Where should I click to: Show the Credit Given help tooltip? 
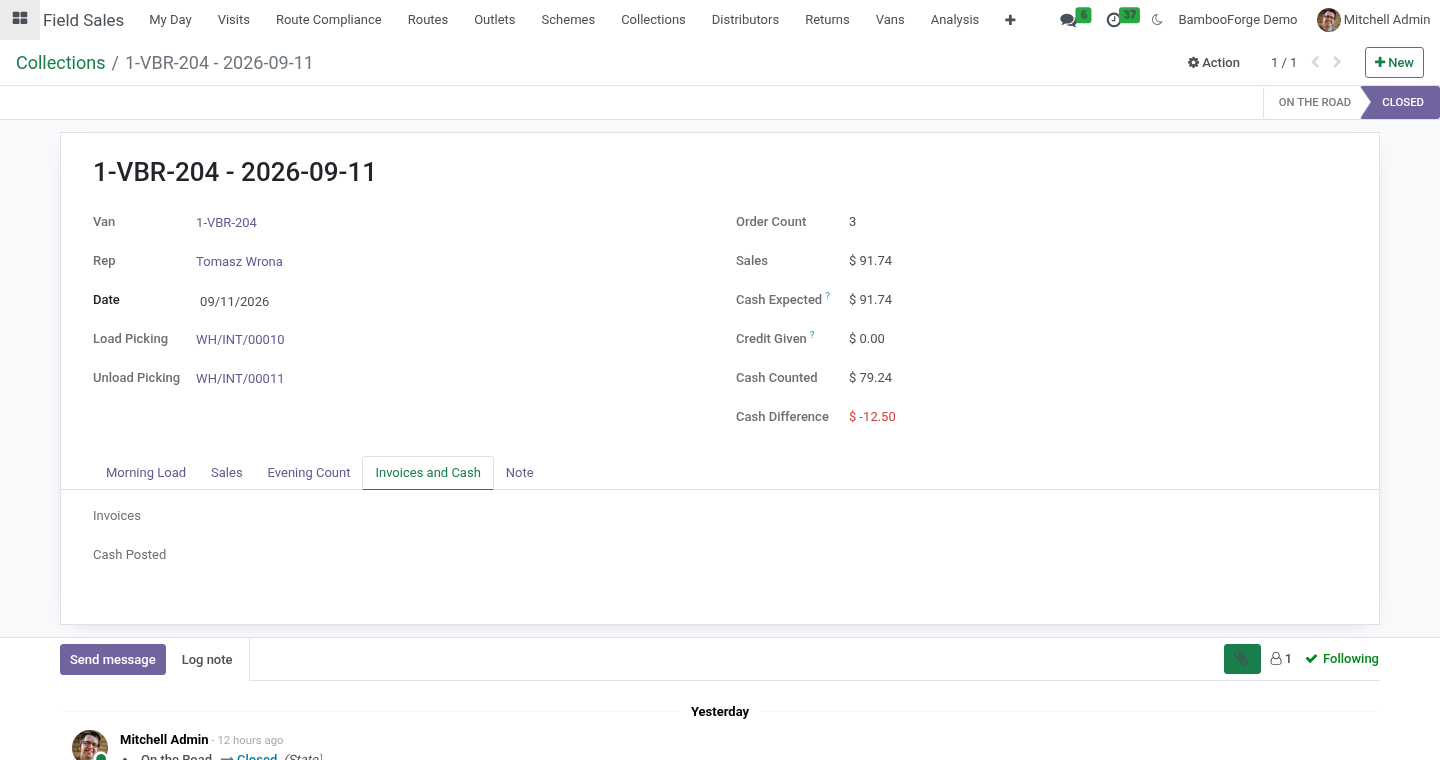click(x=812, y=335)
